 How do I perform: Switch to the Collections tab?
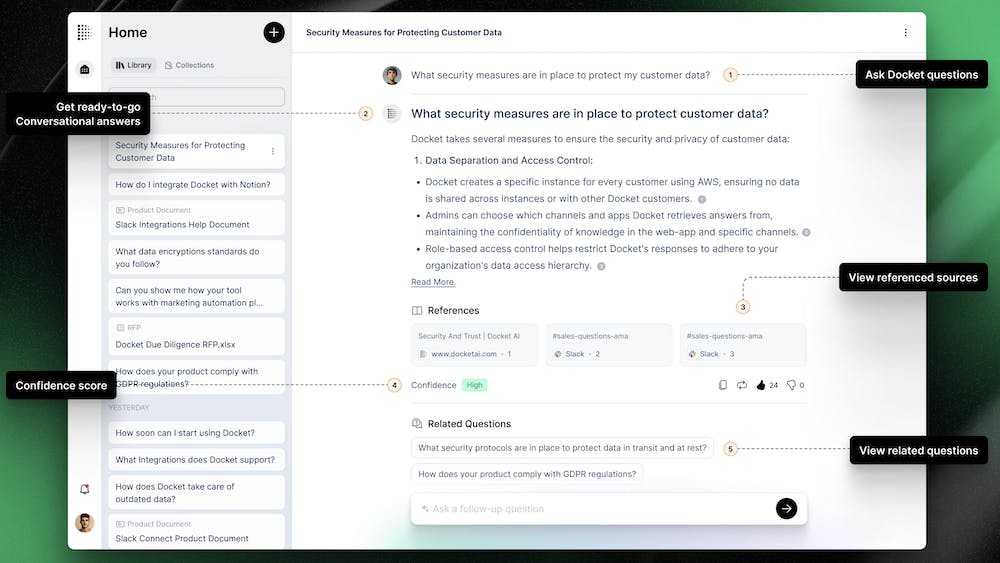[x=189, y=65]
